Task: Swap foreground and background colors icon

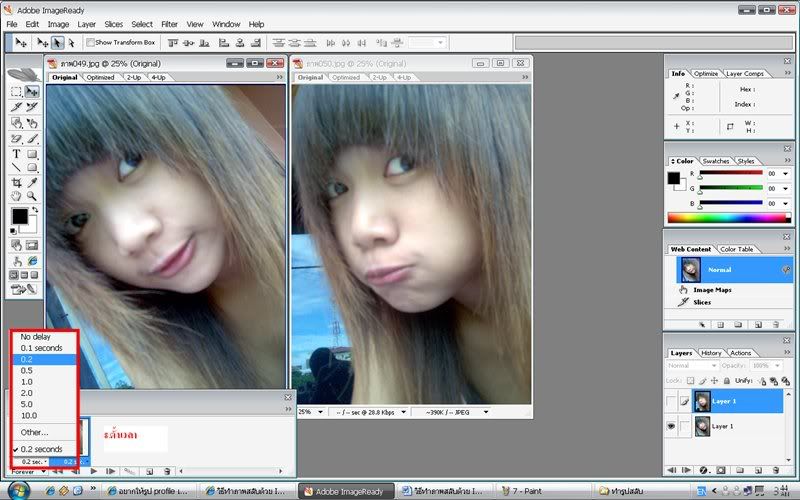Action: [35, 210]
